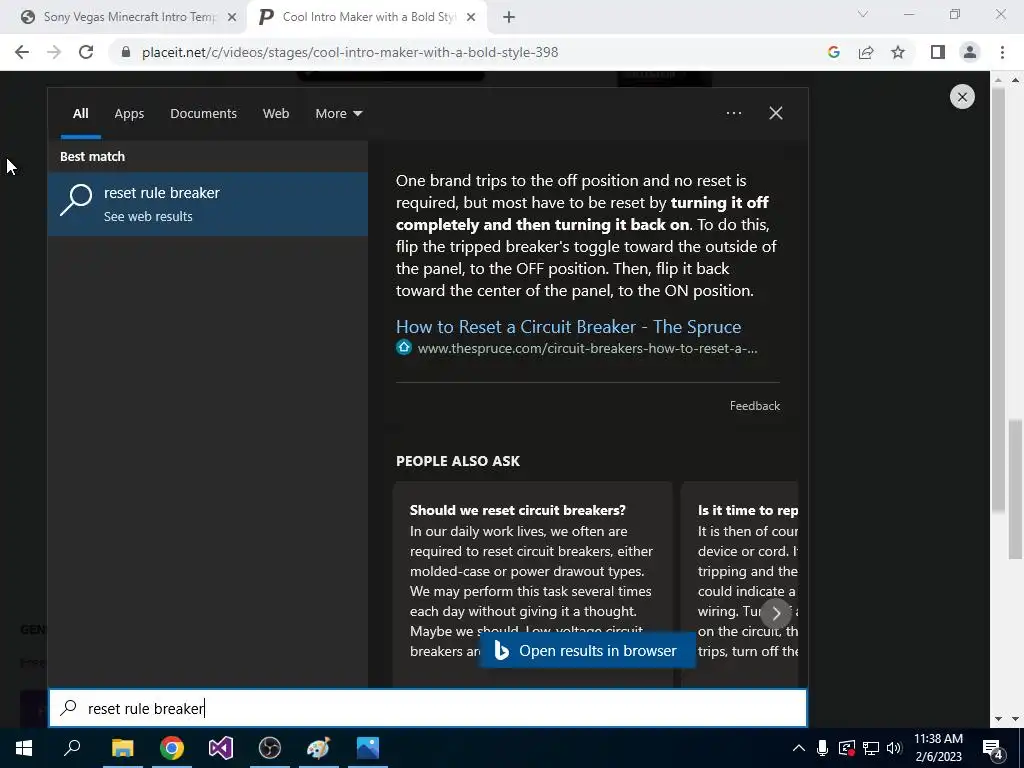Open Chrome profile avatar menu

[x=970, y=52]
